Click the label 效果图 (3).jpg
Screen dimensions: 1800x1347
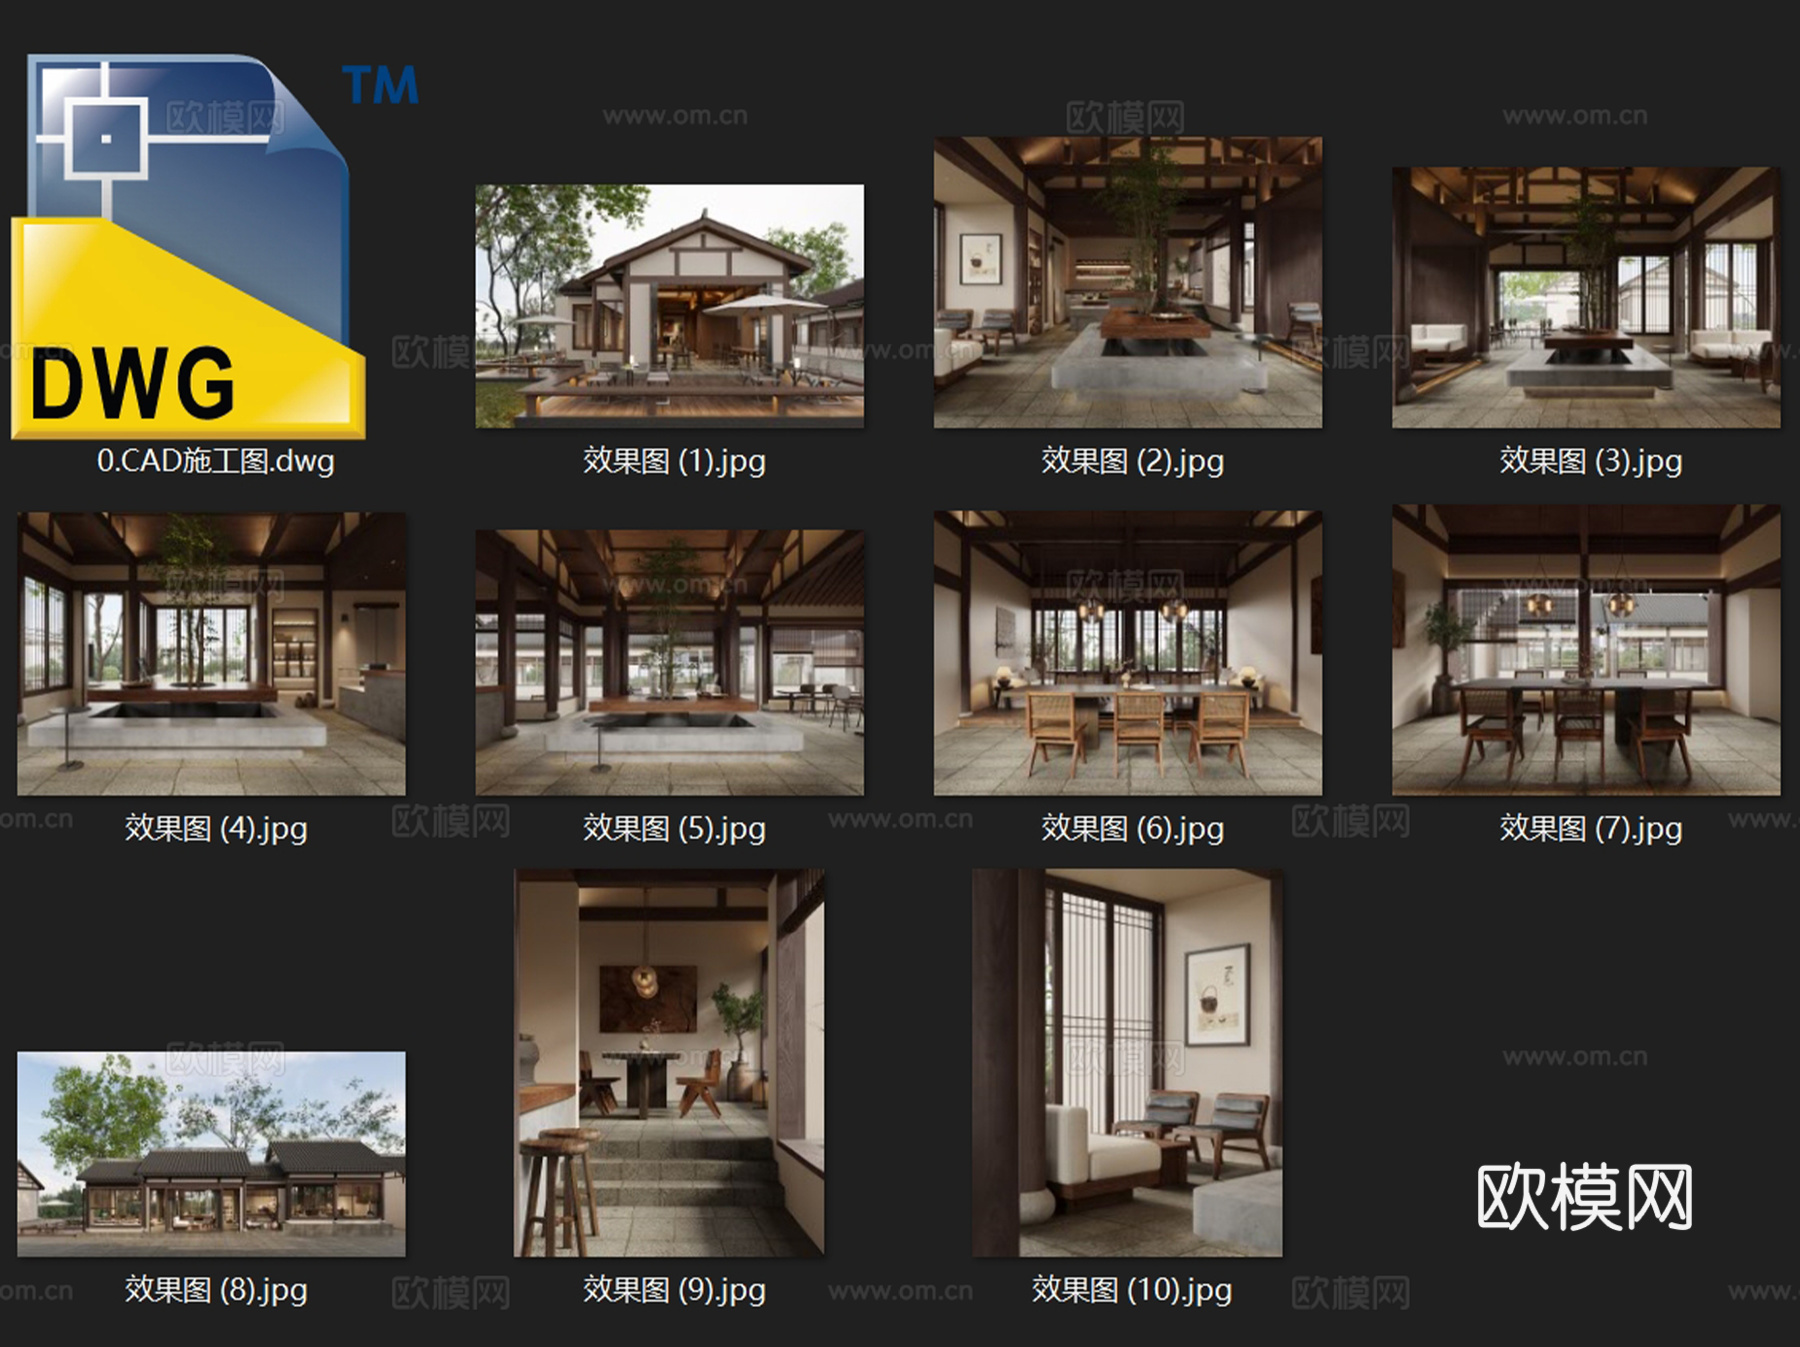point(1590,461)
